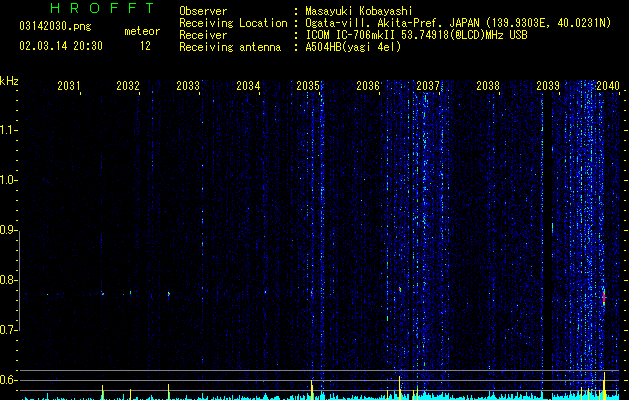Click the HROFFT title text

click(x=103, y=8)
